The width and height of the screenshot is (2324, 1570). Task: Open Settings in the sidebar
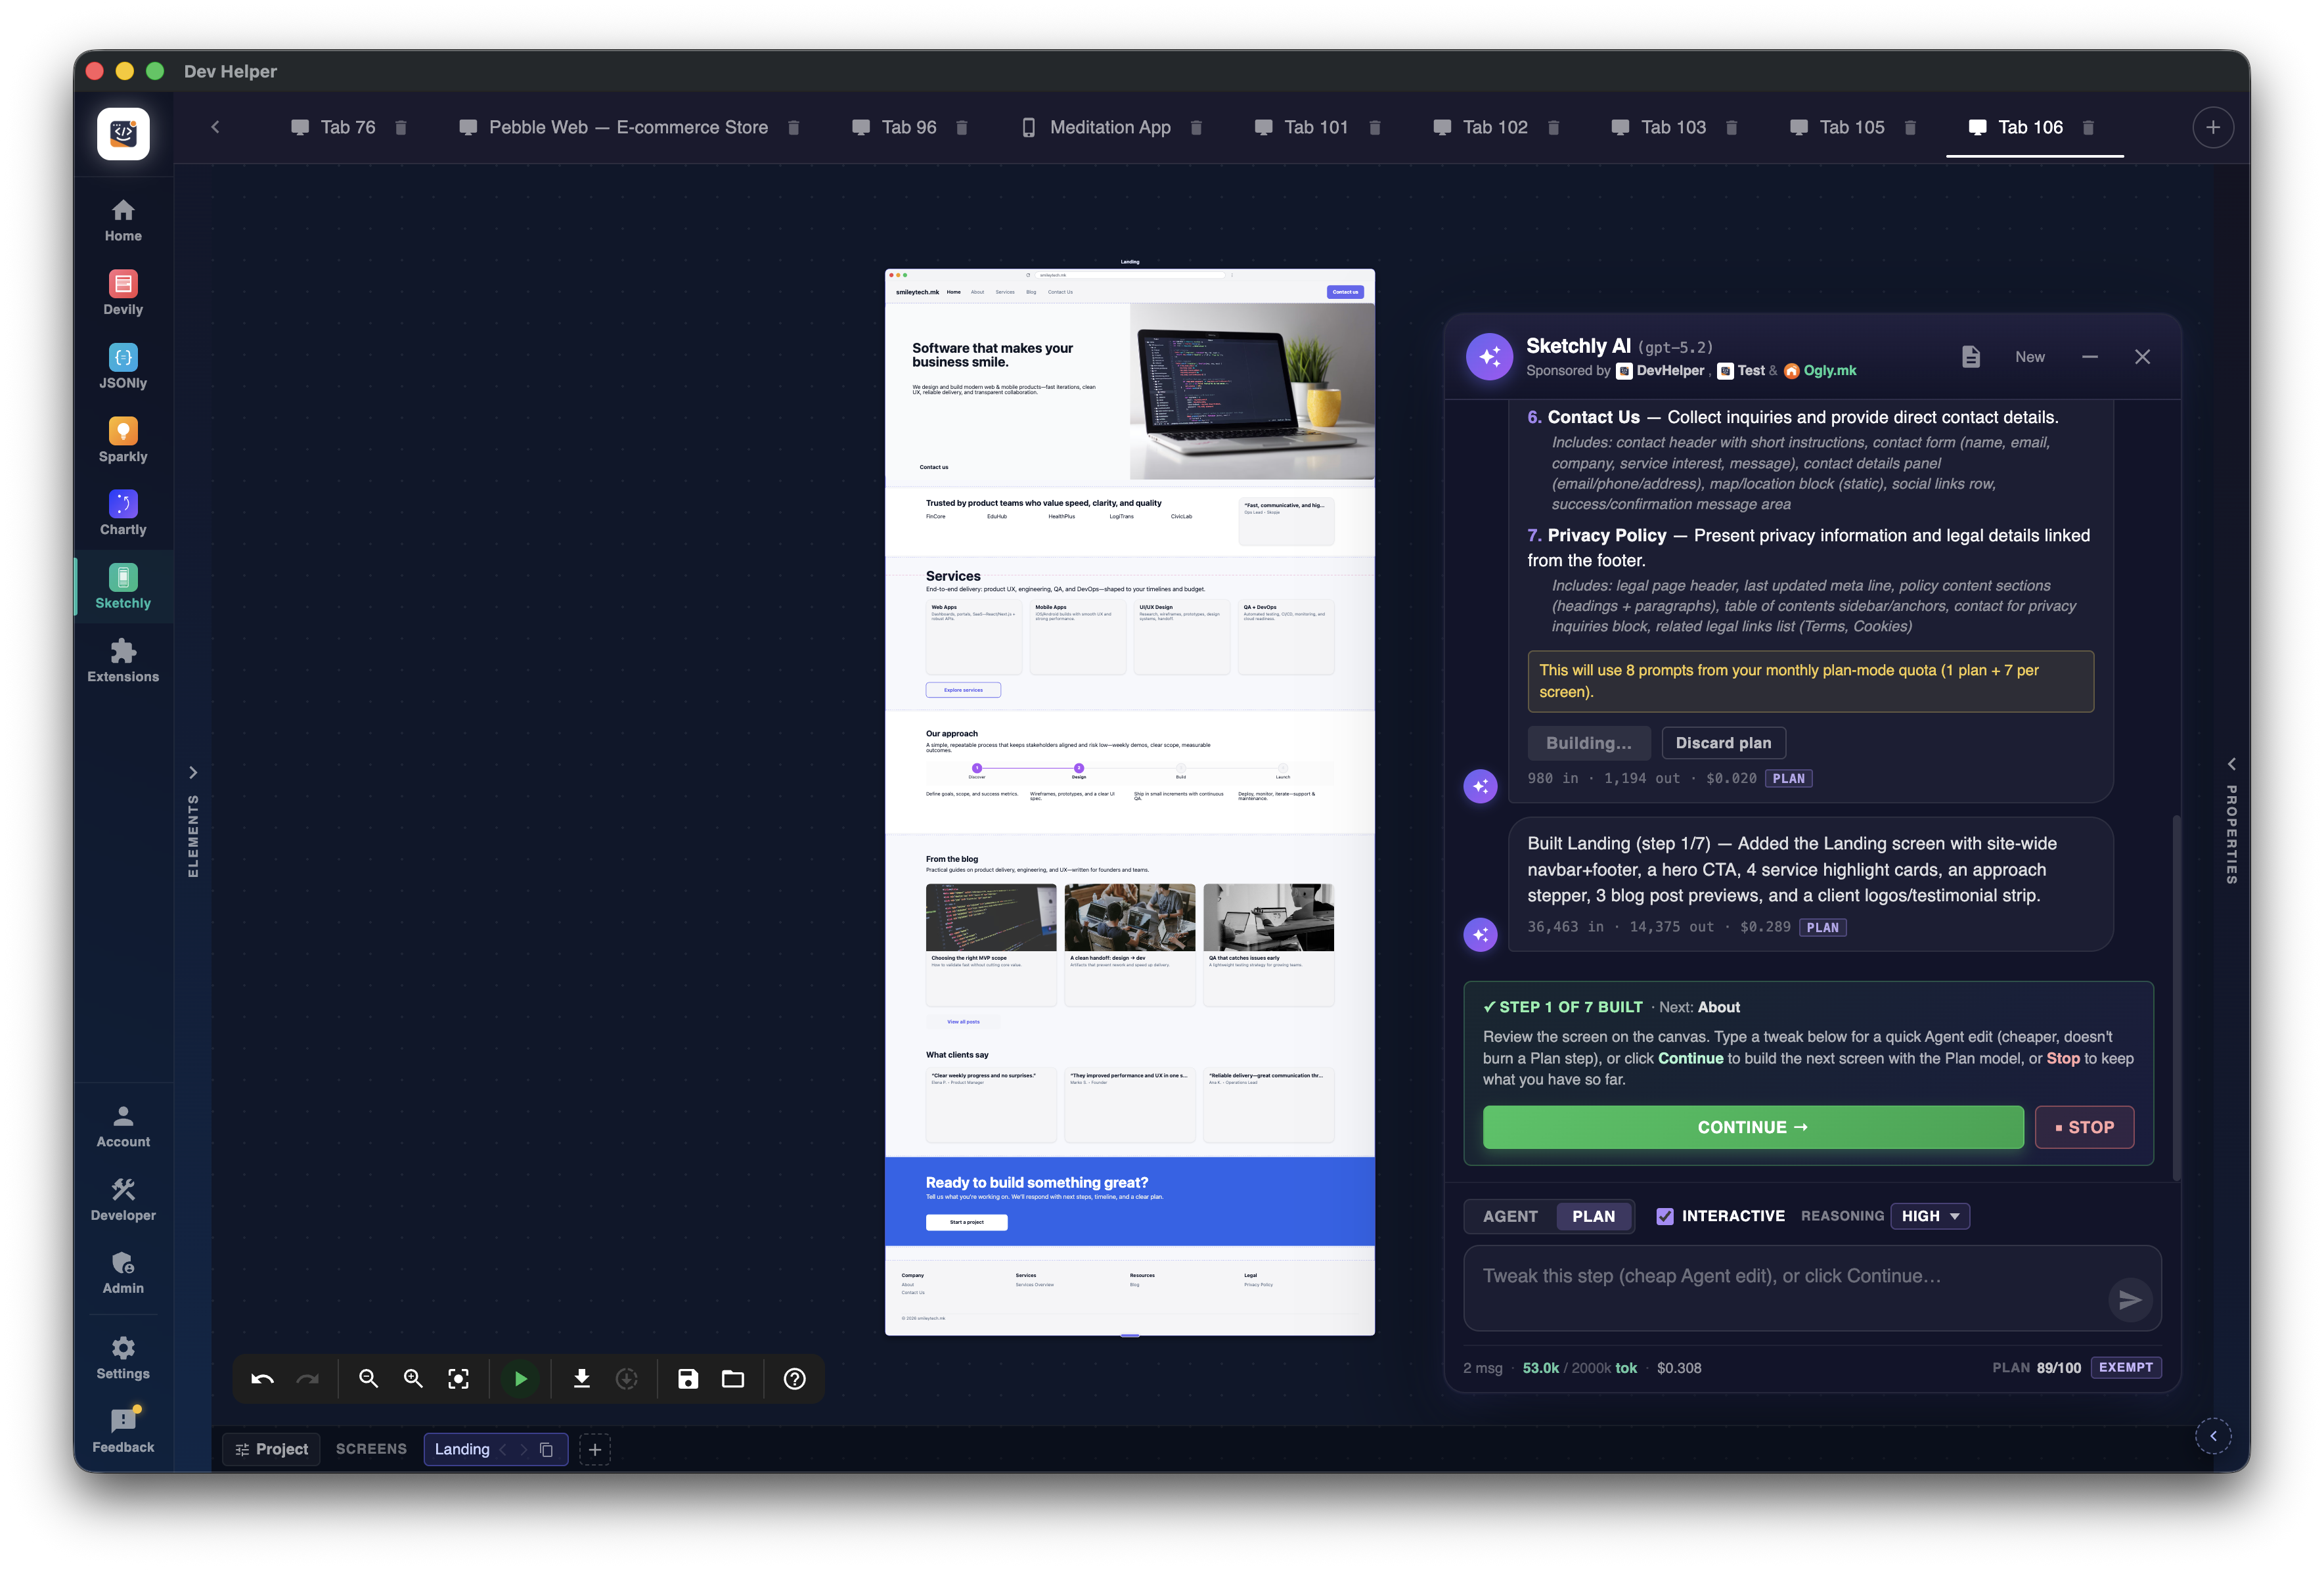point(123,1358)
